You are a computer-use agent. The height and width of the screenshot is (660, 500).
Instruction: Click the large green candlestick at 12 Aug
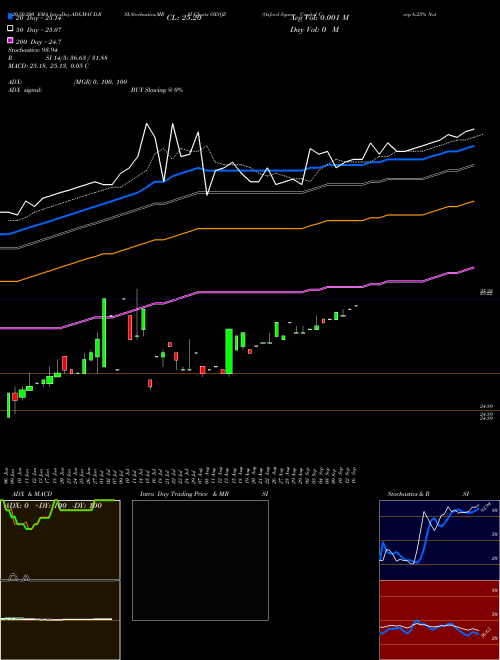229,351
